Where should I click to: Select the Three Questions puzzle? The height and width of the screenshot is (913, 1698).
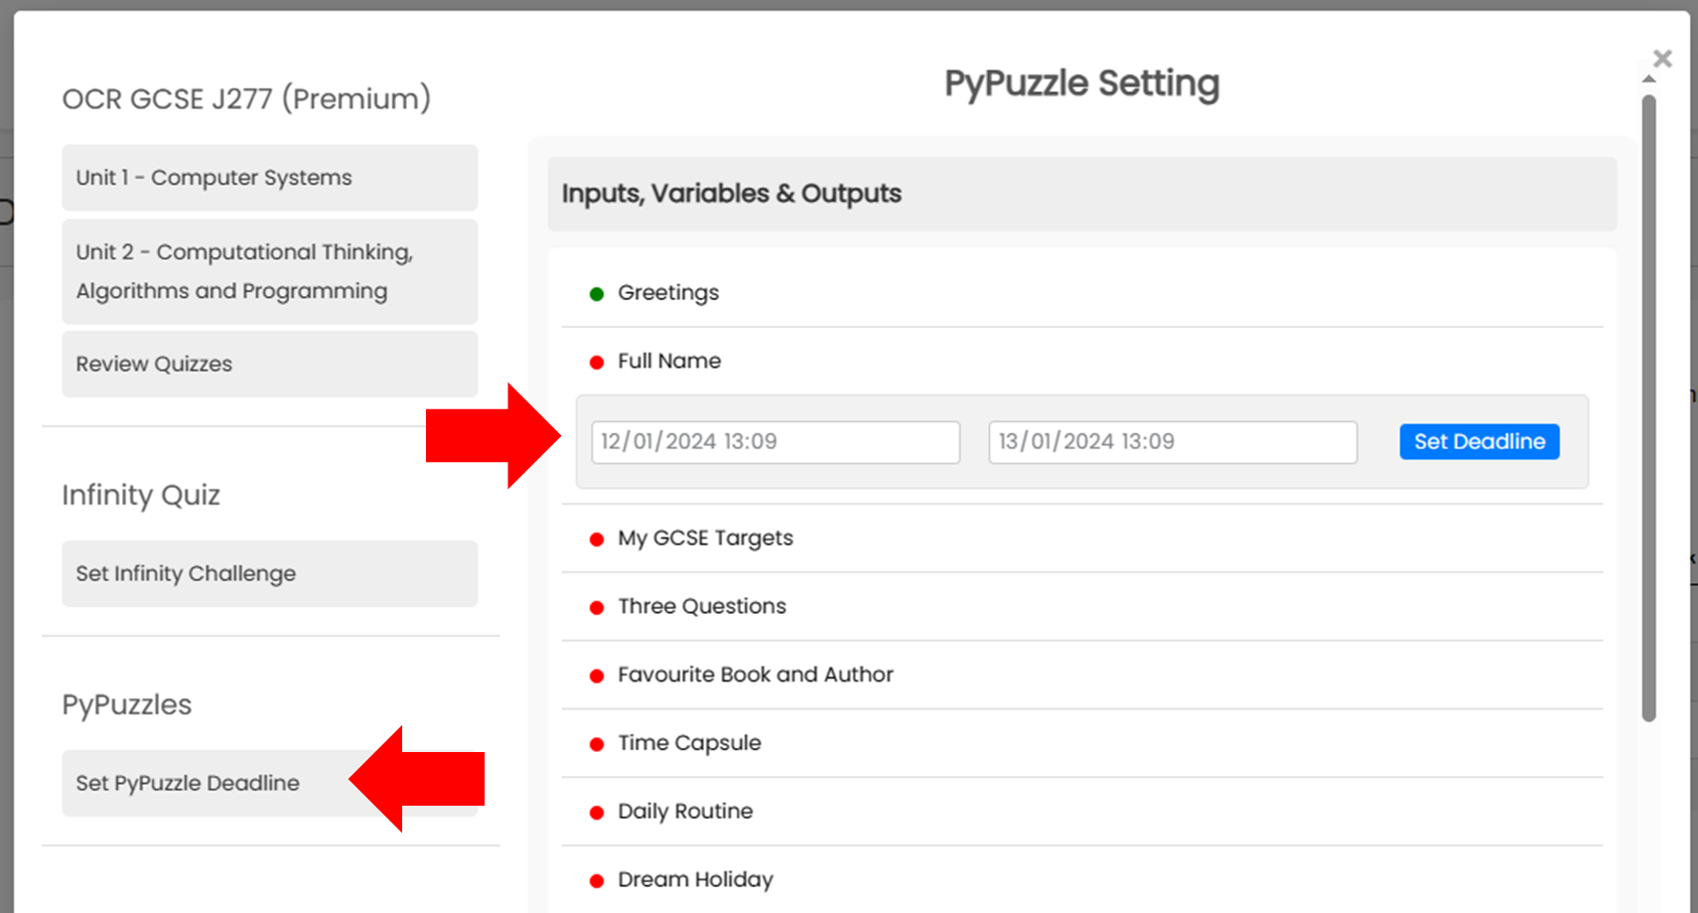pos(702,606)
